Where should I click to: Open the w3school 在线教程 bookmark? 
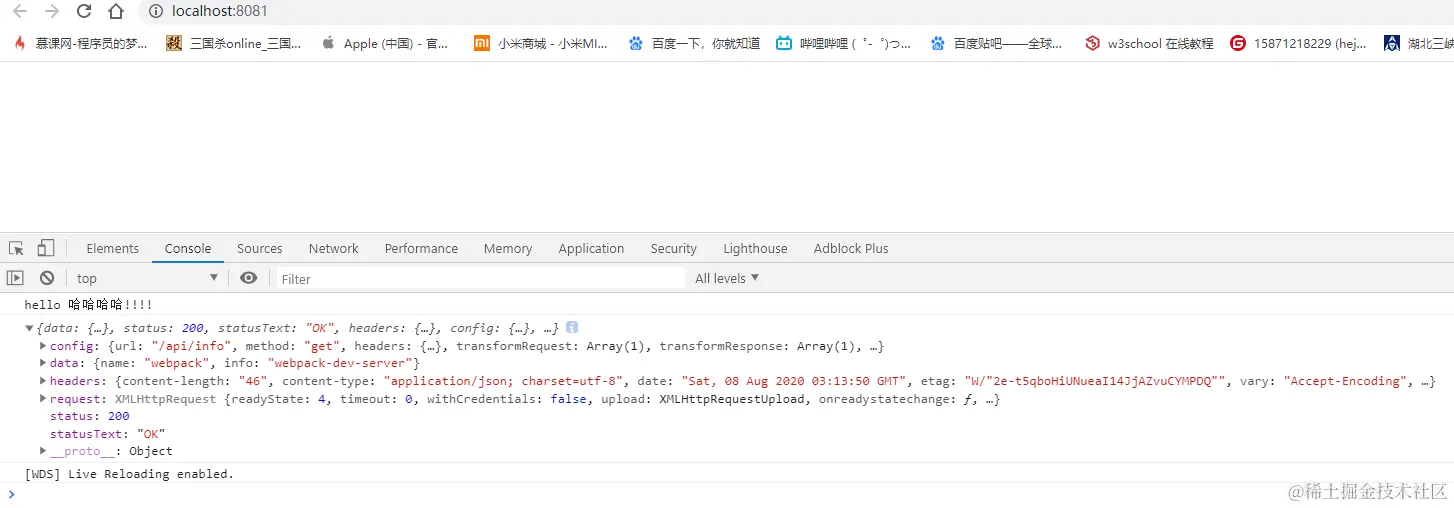(x=1149, y=43)
